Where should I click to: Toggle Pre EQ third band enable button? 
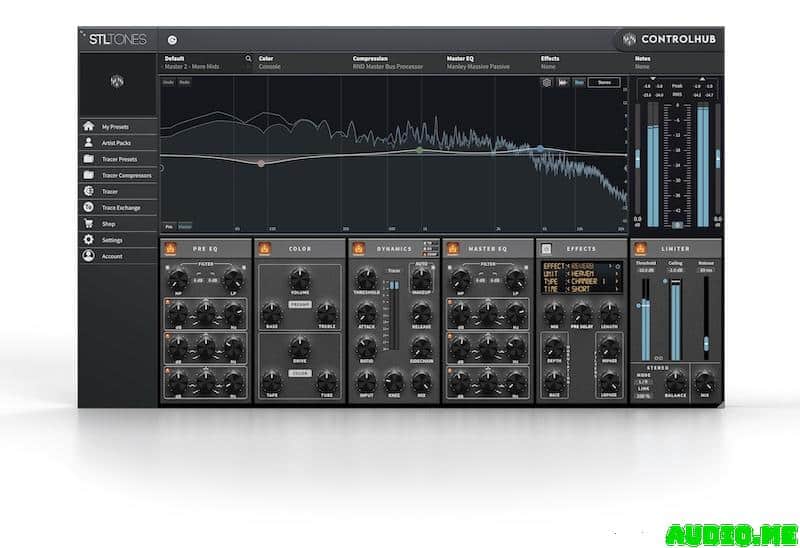(x=167, y=370)
